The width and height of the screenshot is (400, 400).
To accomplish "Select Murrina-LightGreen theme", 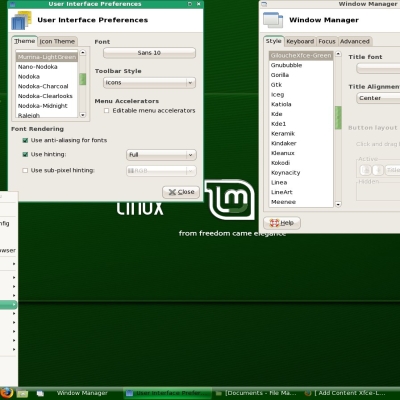I will (47, 57).
